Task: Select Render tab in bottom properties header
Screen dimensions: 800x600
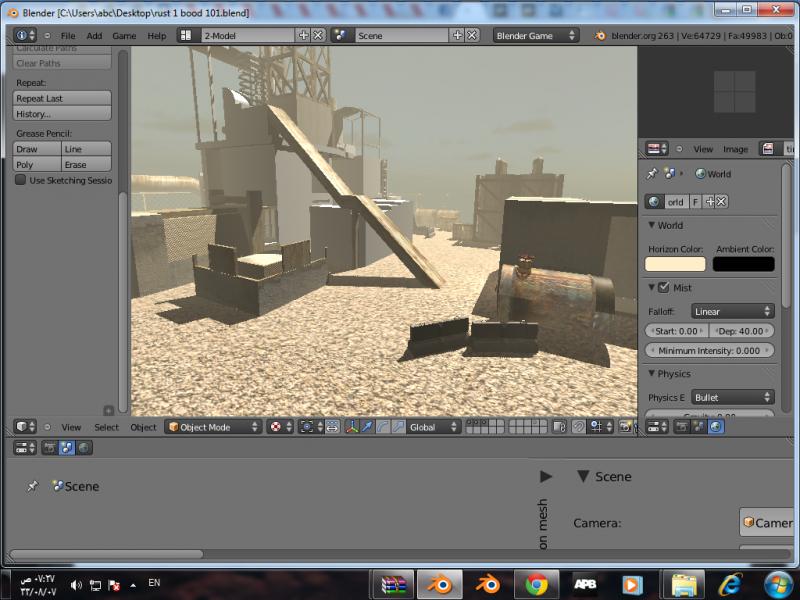Action: [49, 448]
